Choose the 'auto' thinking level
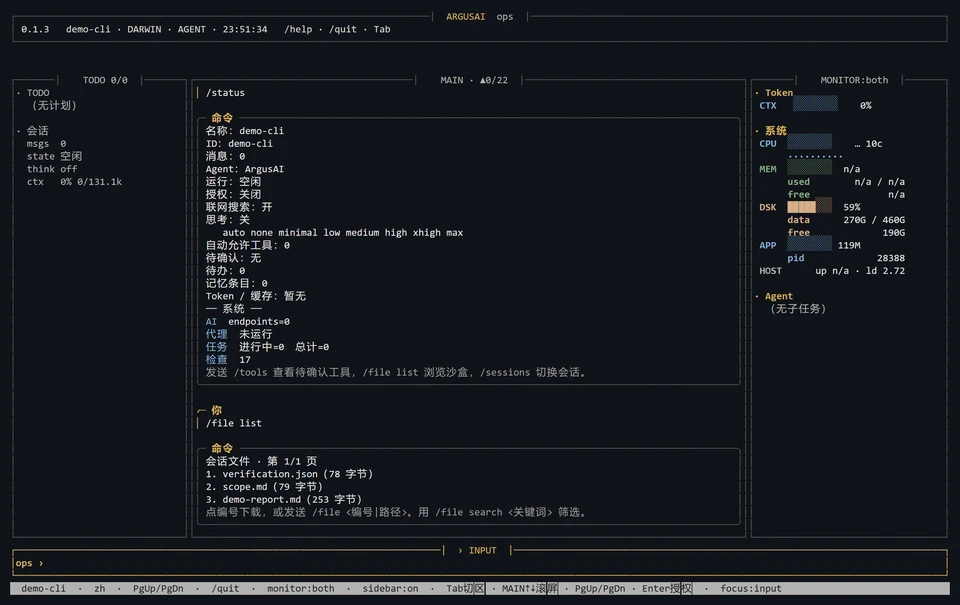This screenshot has height=605, width=960. coord(233,233)
